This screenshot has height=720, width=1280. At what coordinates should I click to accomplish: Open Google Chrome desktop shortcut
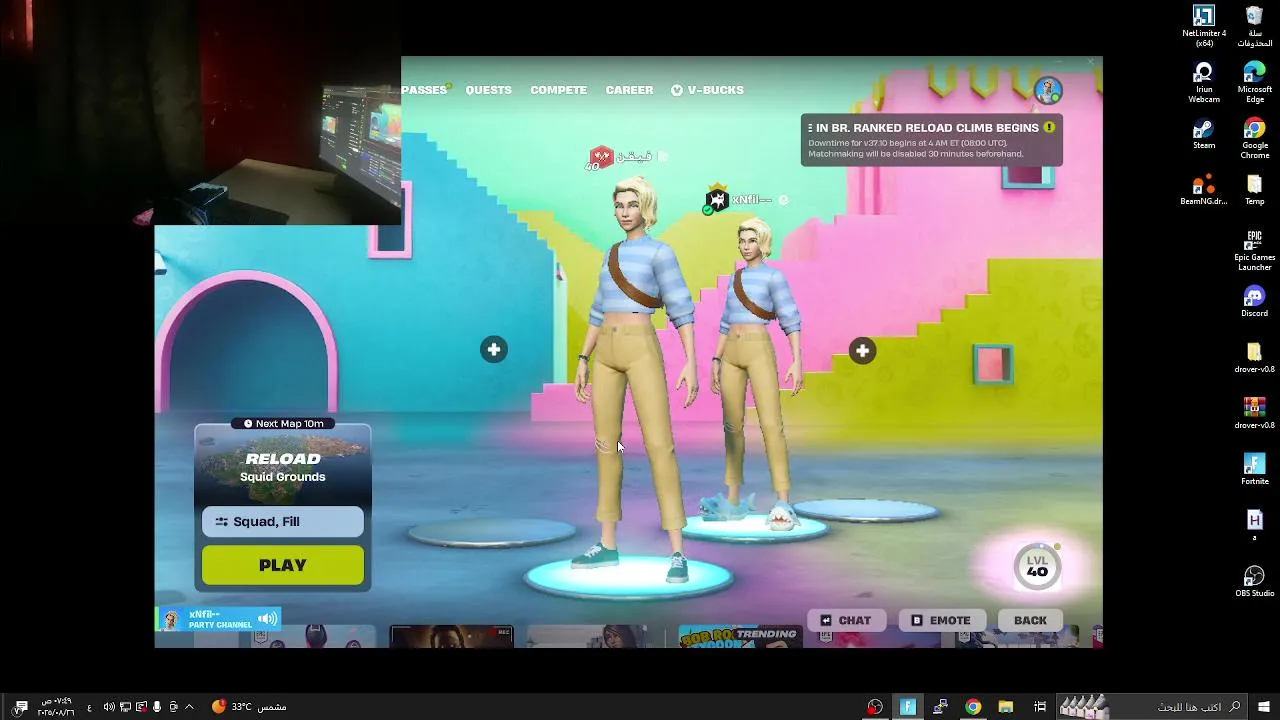[x=1254, y=139]
